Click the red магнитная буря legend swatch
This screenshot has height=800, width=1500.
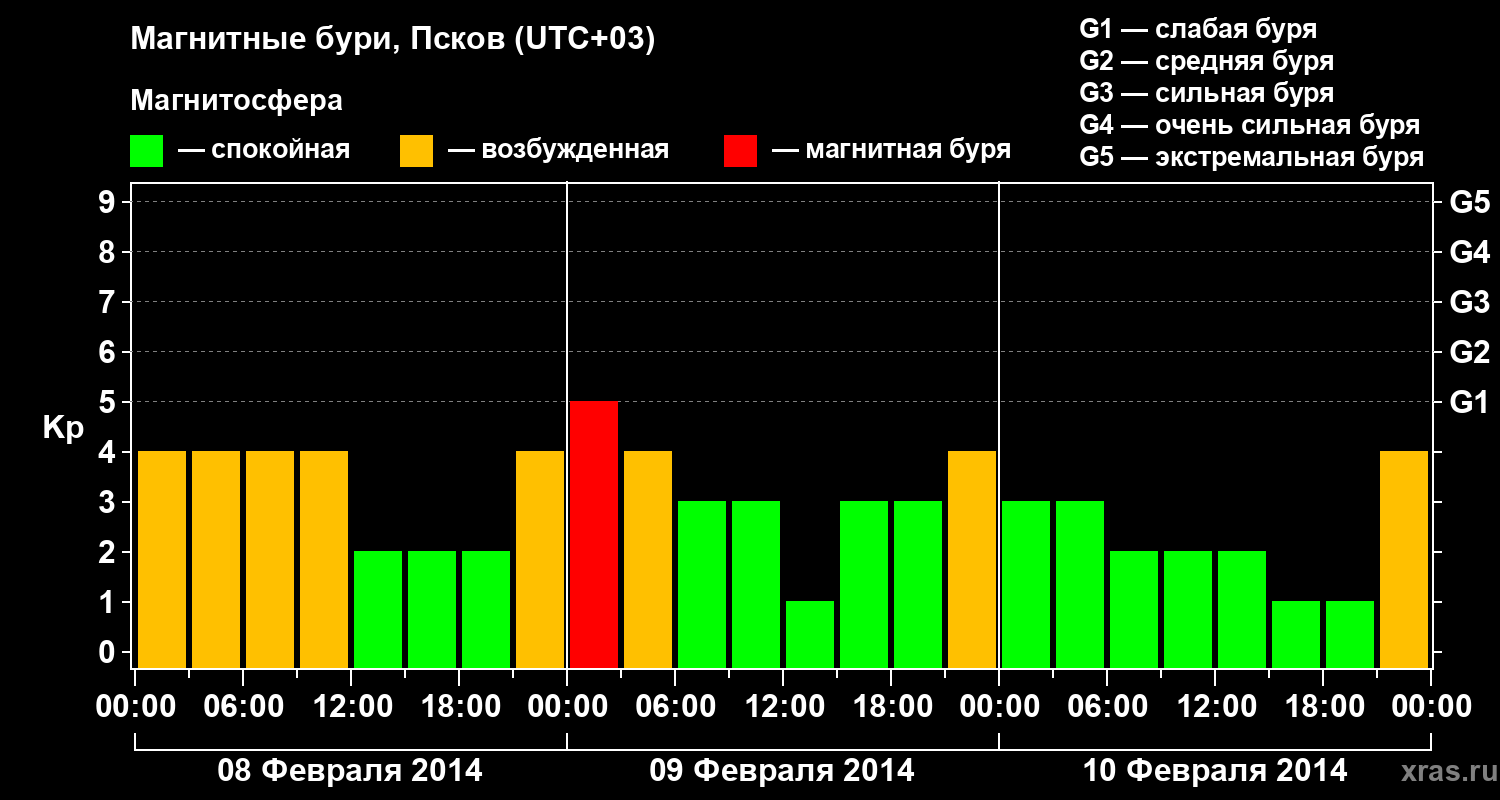[740, 151]
